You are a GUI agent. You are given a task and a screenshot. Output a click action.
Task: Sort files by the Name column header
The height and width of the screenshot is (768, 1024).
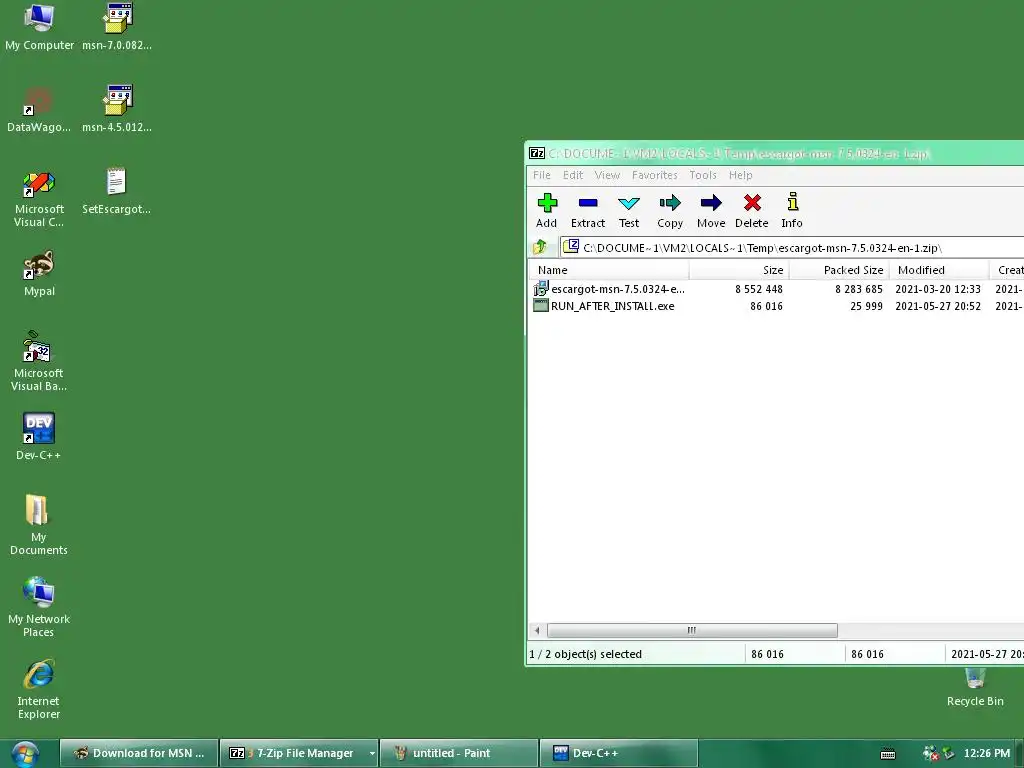tap(609, 270)
